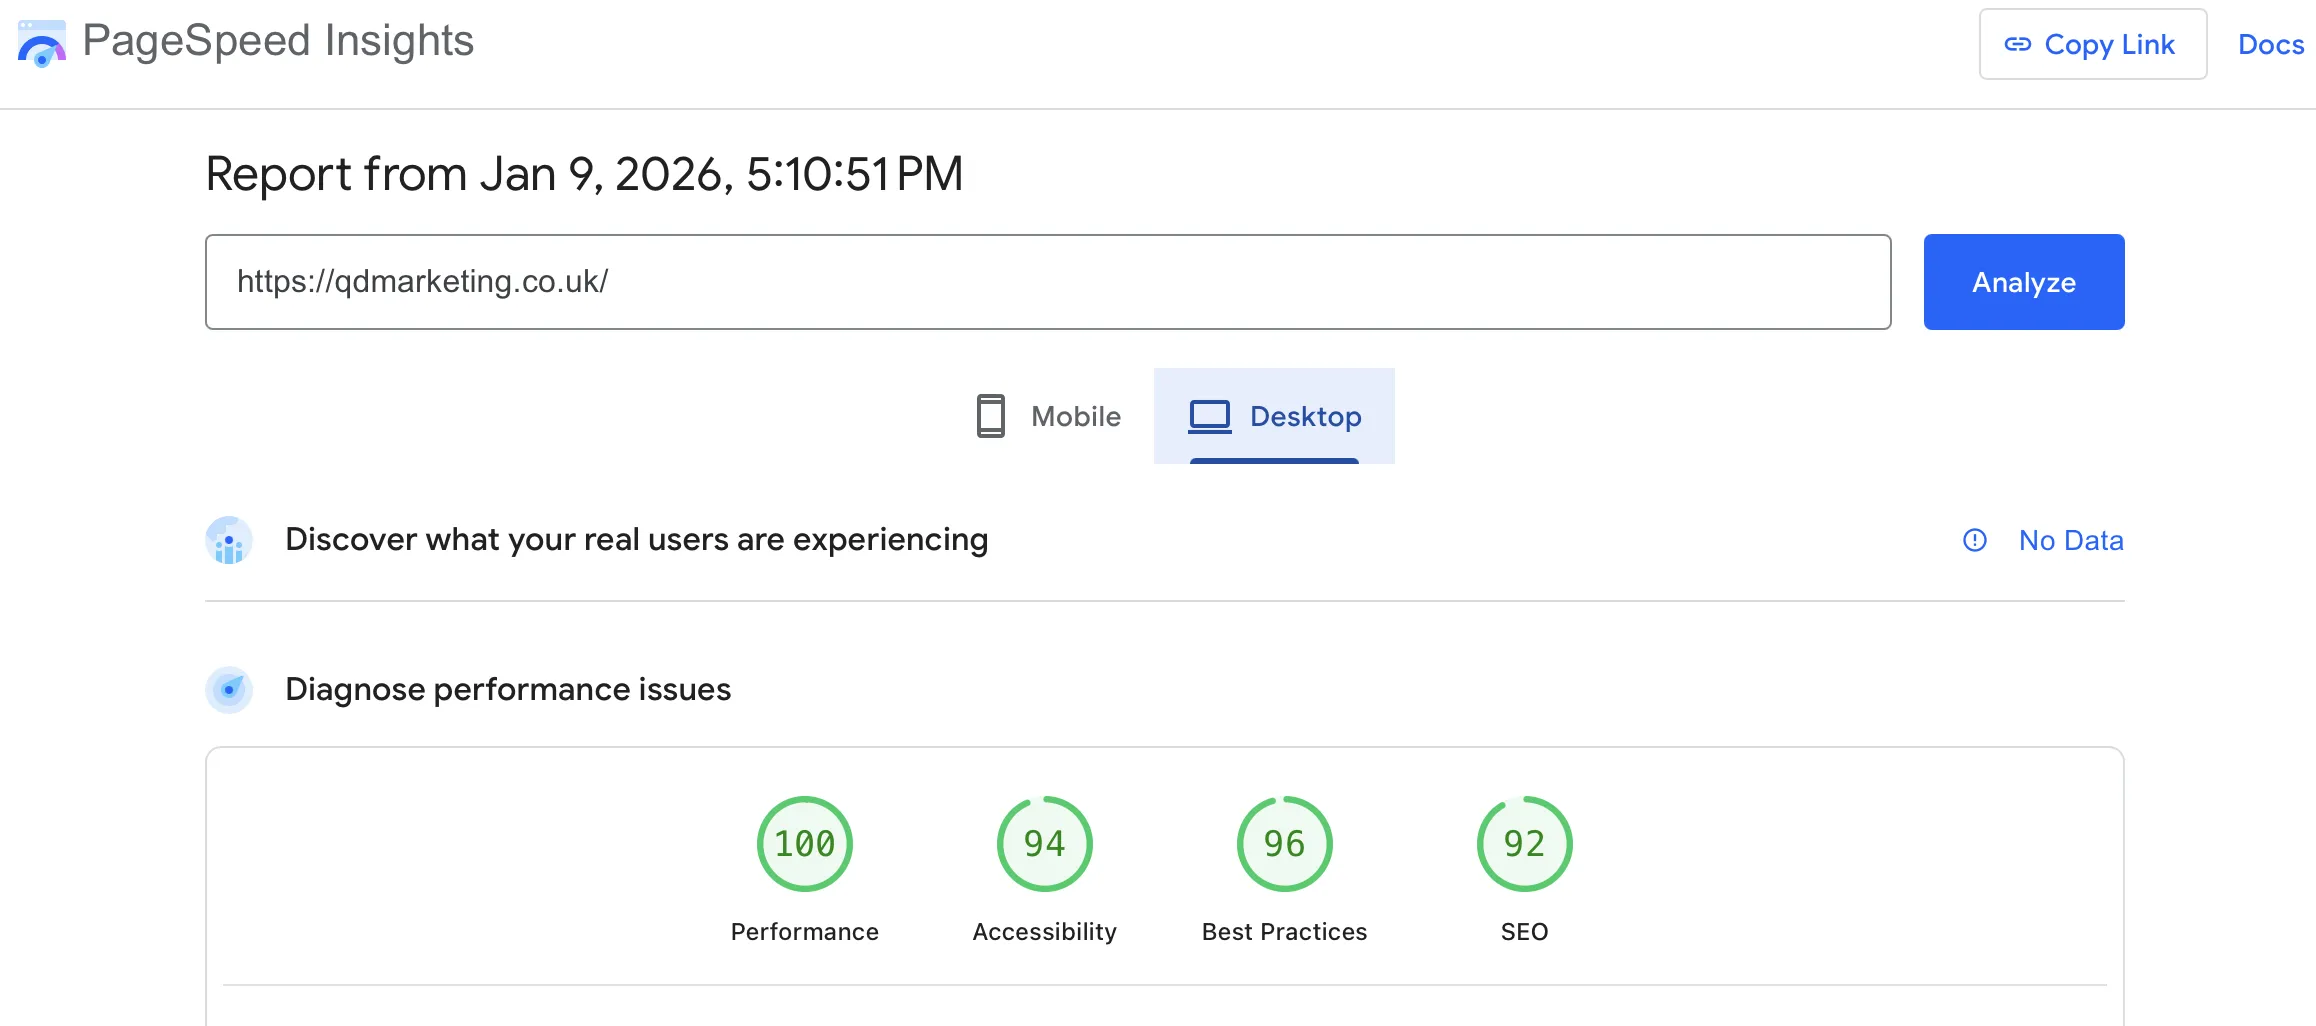Click the Best Practices label below its gauge
The image size is (2316, 1026).
(x=1283, y=931)
